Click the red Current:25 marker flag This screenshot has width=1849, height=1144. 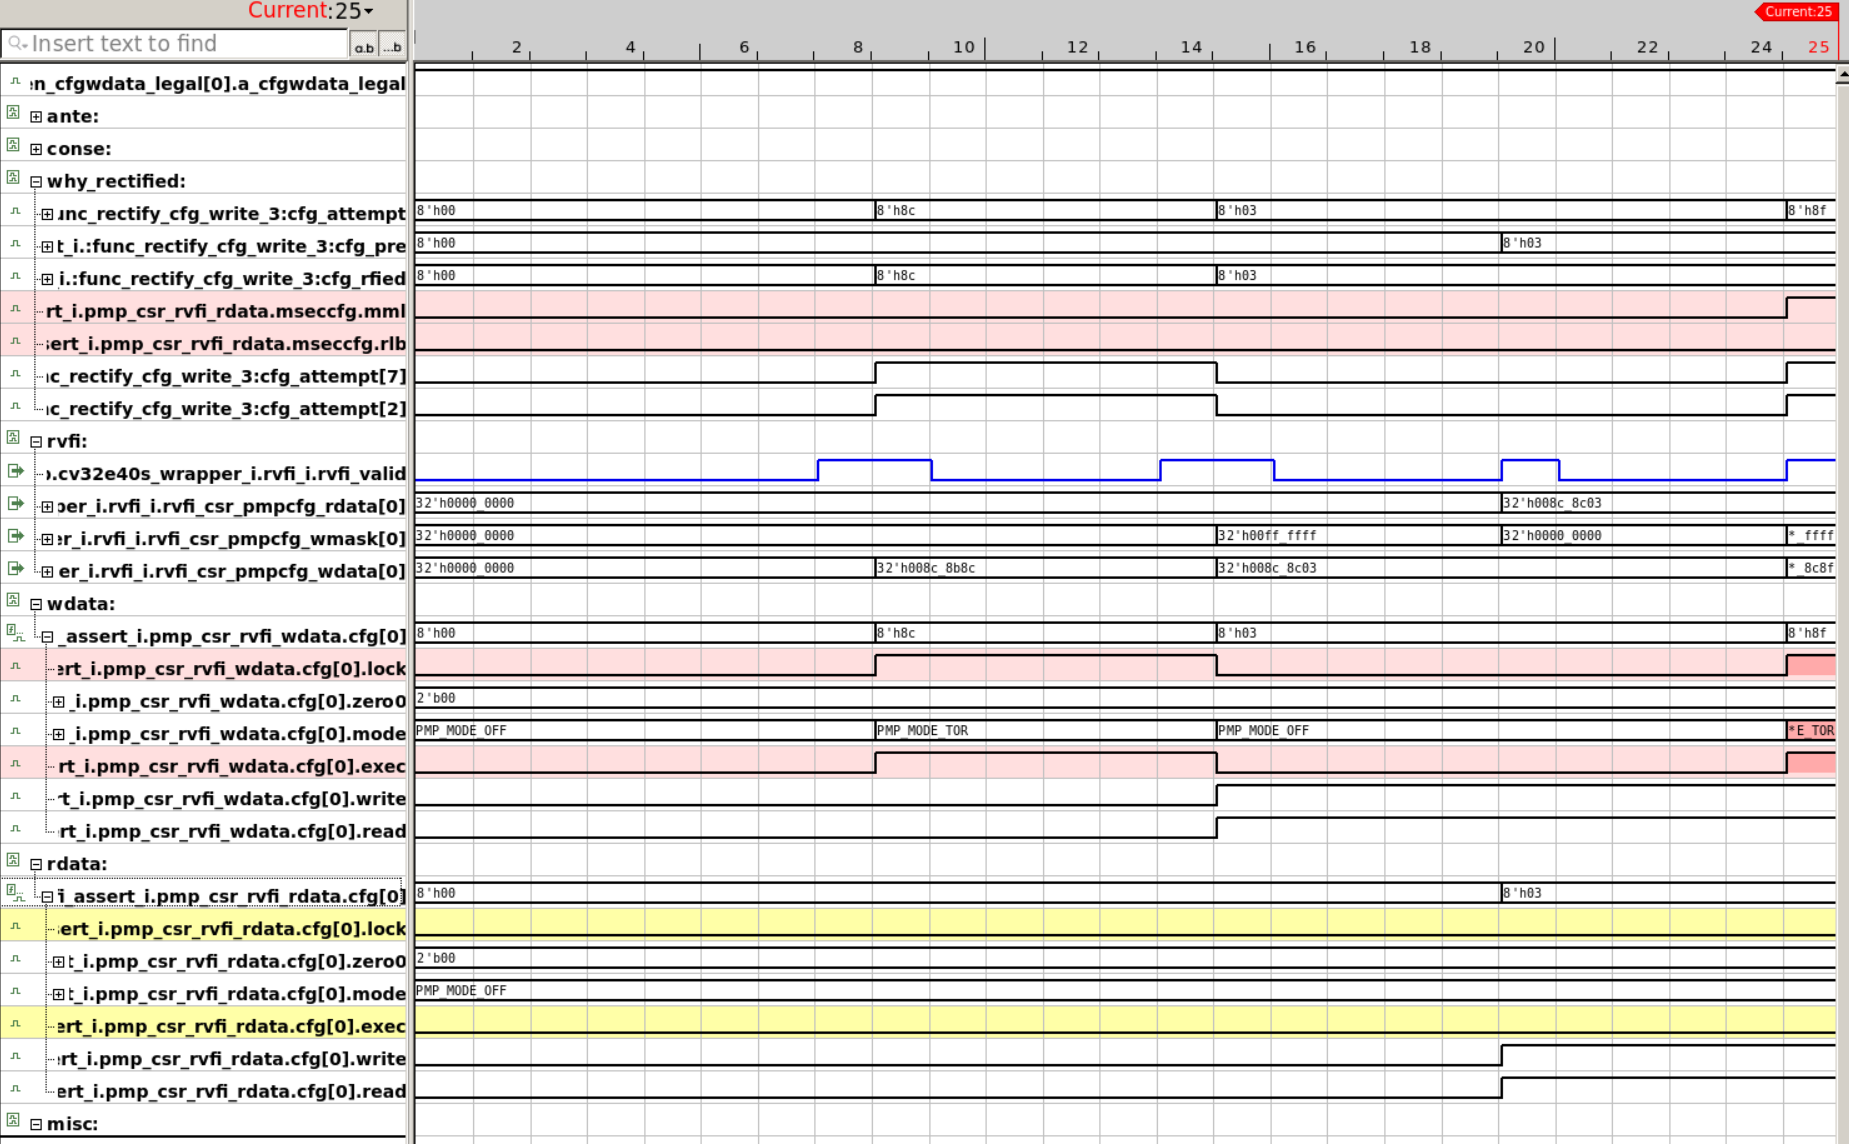1797,12
